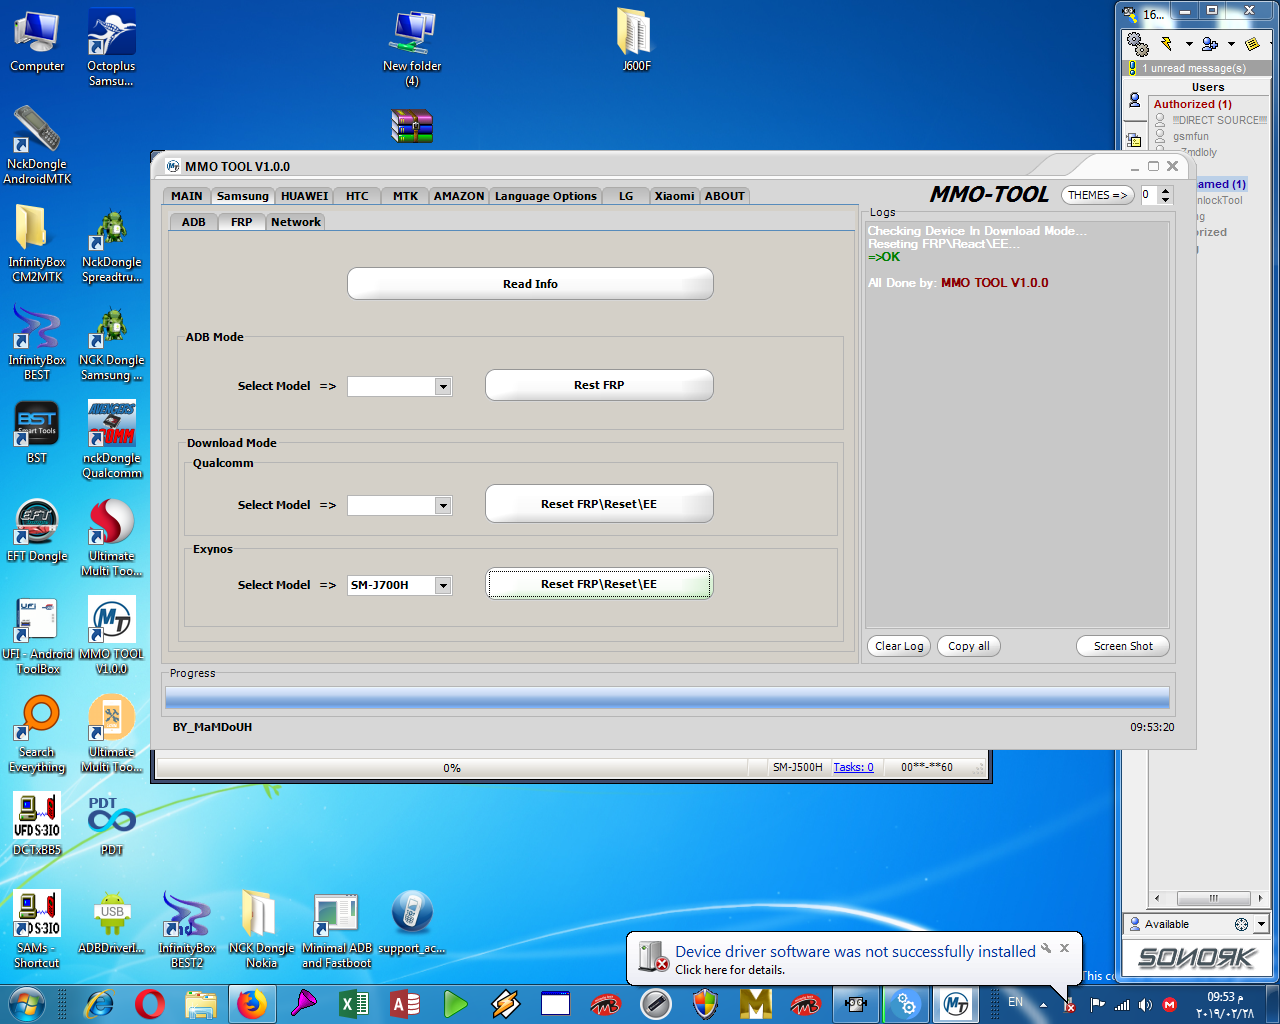The width and height of the screenshot is (1280, 1024).
Task: Open the Computer desktop icon
Action: click(x=37, y=42)
